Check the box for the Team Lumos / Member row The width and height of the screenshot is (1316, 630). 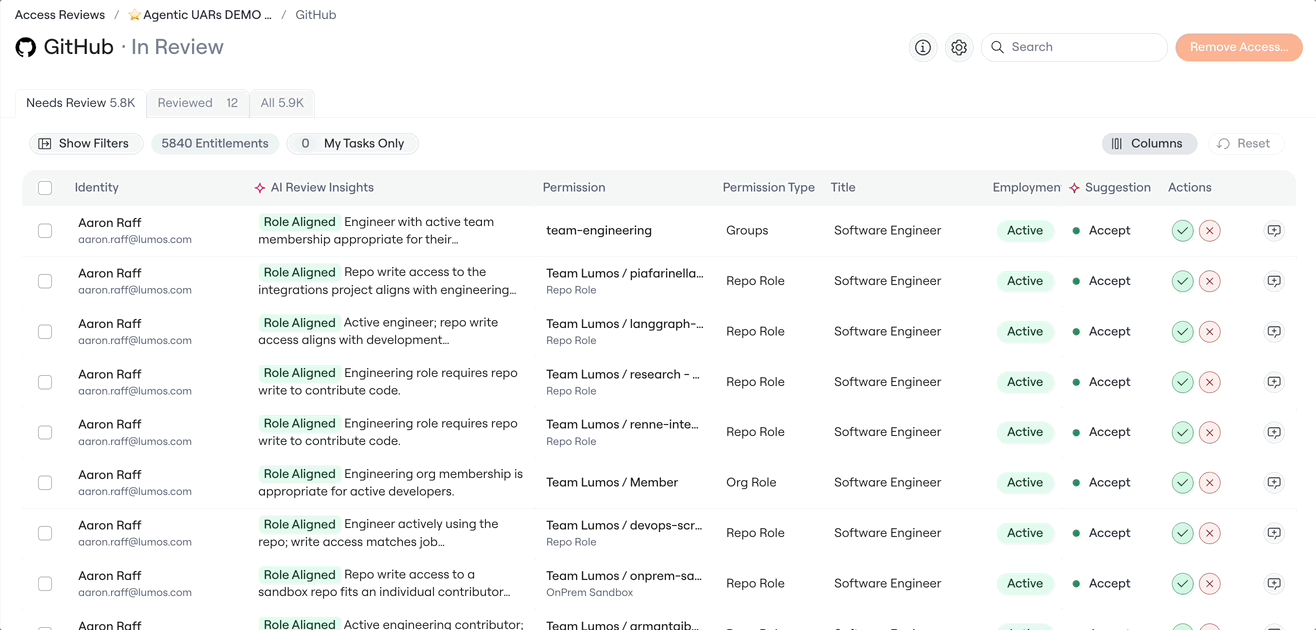click(45, 483)
